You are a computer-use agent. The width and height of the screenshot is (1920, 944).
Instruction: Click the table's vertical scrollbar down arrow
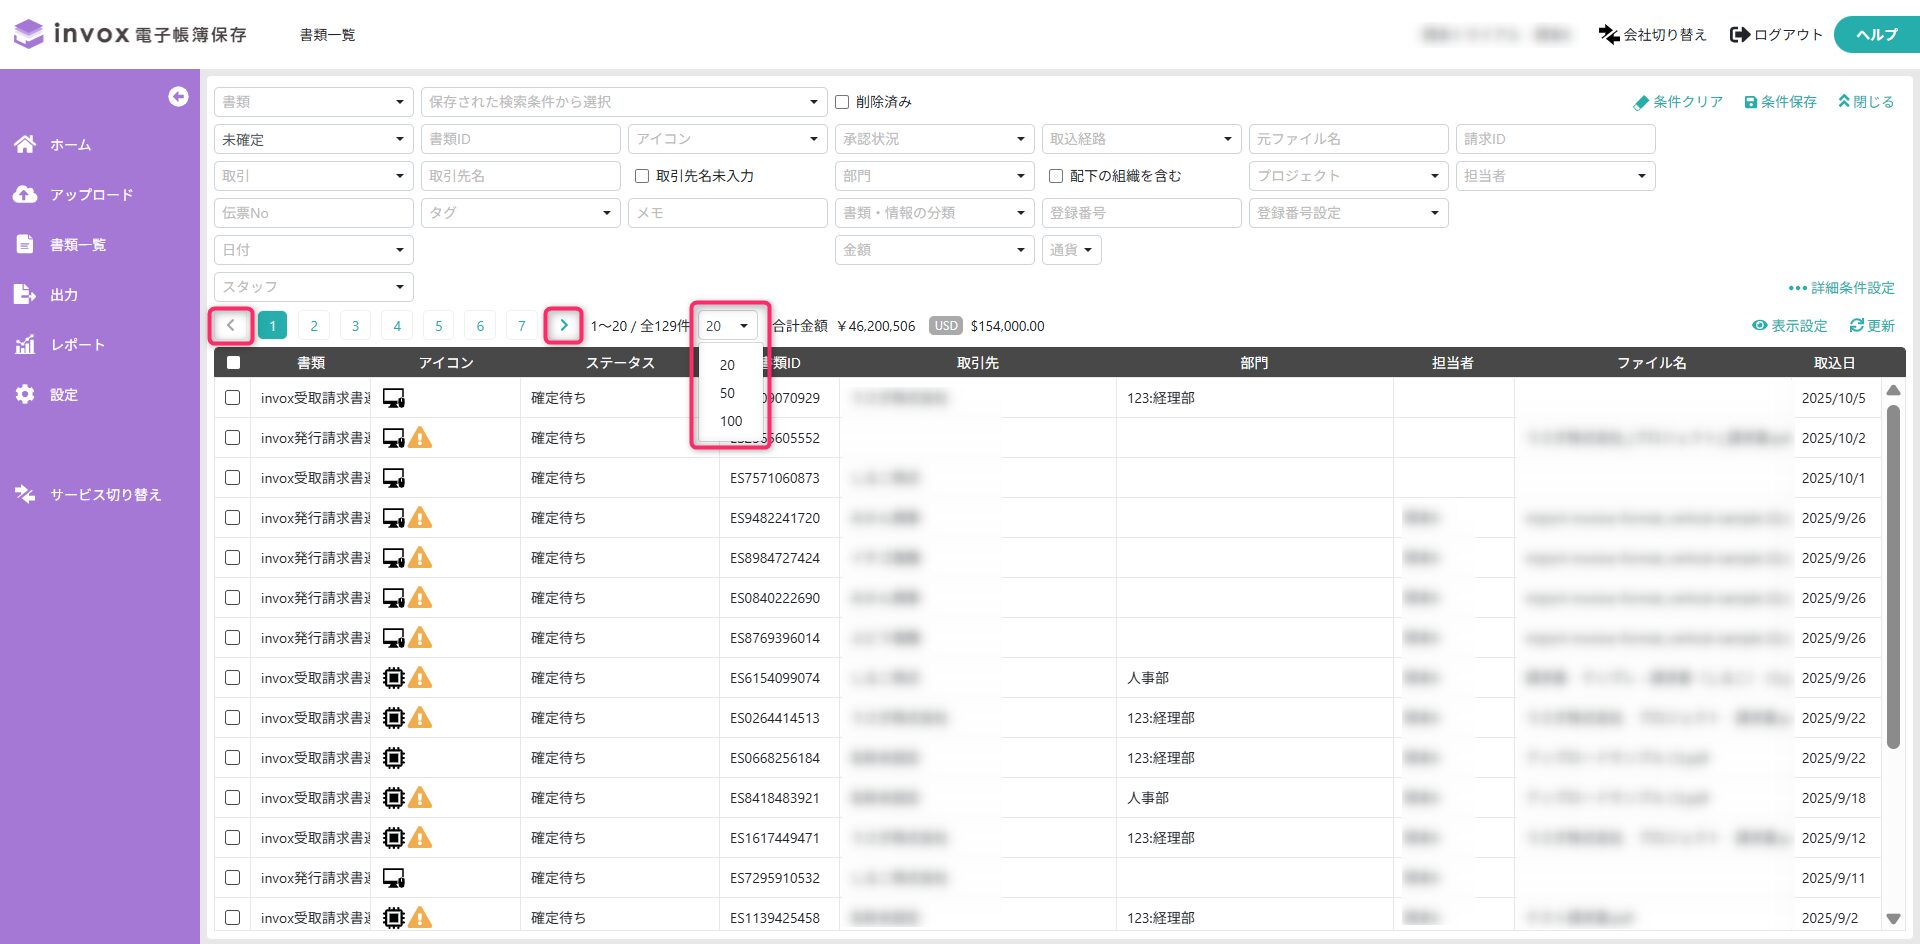1893,918
